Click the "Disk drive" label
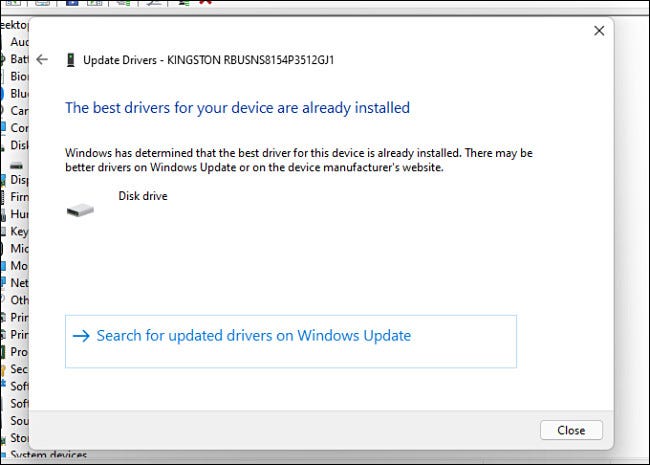650x465 pixels. click(x=143, y=196)
